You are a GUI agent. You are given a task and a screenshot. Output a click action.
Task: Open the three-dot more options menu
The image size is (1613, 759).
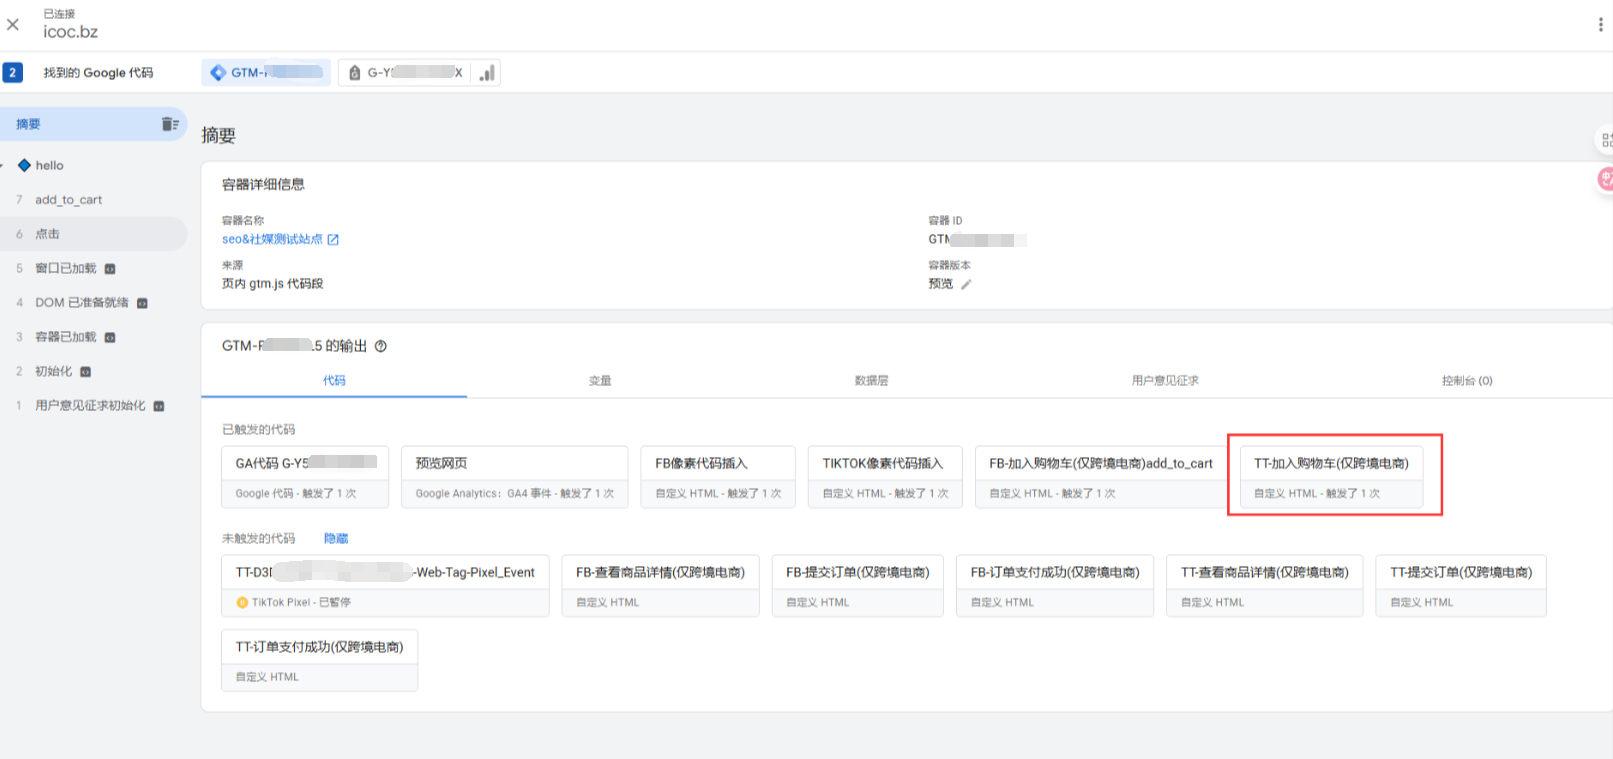coord(1600,24)
